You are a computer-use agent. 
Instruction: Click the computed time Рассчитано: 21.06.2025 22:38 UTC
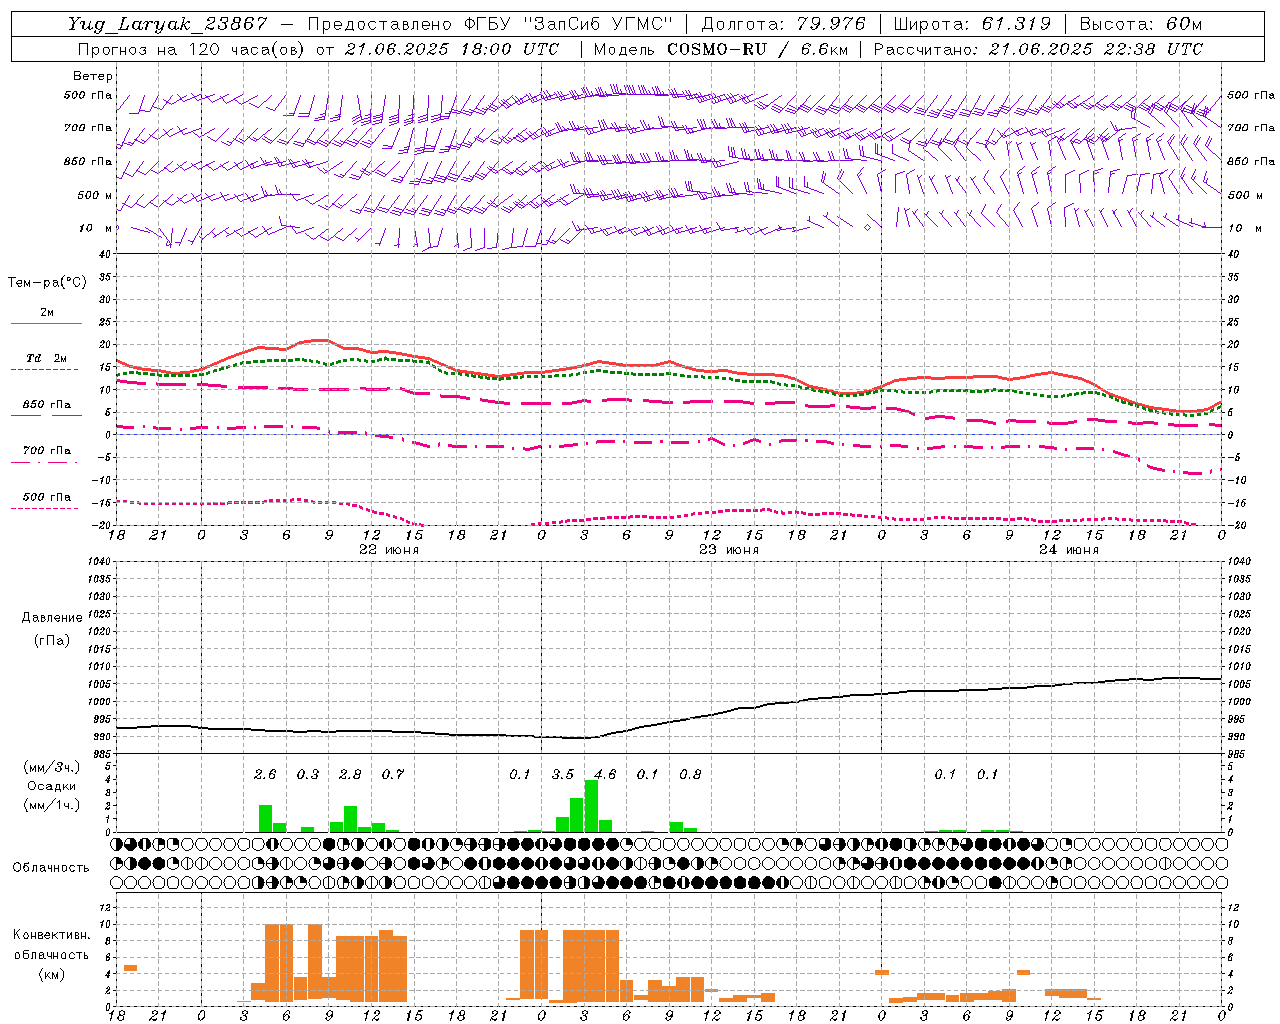pos(1038,49)
